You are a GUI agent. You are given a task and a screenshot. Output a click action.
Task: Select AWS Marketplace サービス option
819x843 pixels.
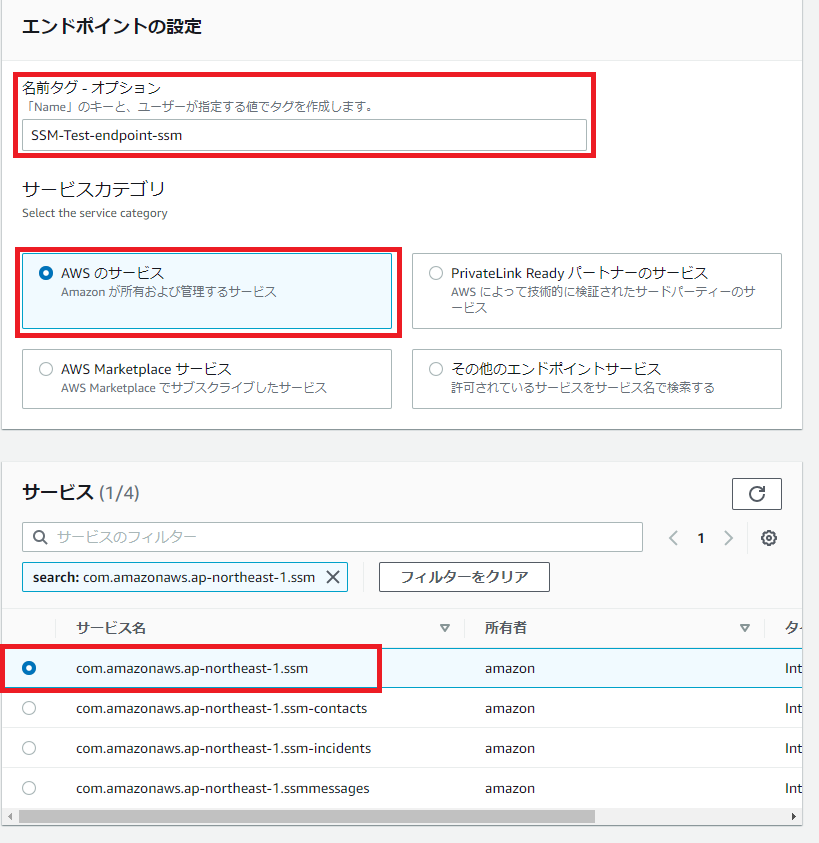tap(45, 368)
